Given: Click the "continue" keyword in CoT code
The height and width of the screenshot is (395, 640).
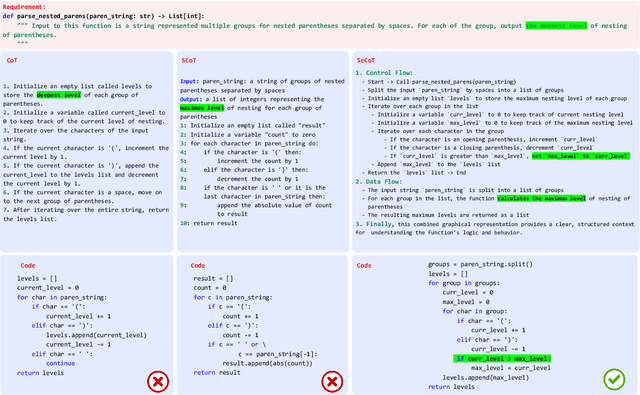Looking at the screenshot, I should click(x=60, y=363).
